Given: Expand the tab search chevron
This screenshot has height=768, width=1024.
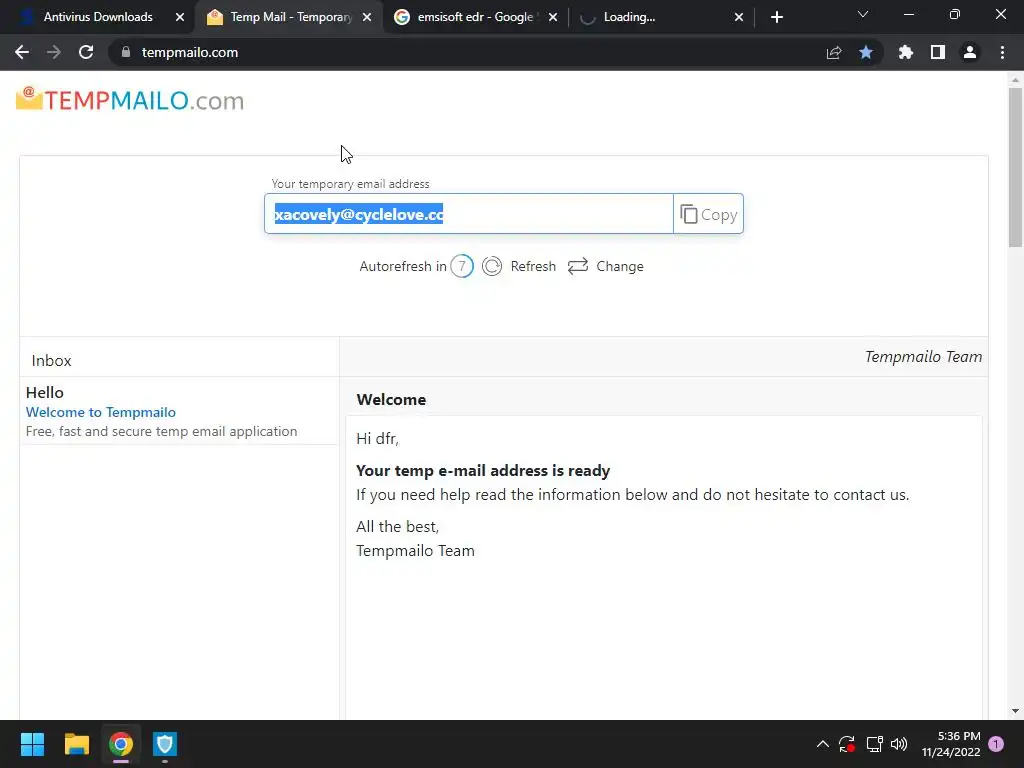Looking at the screenshot, I should (863, 14).
